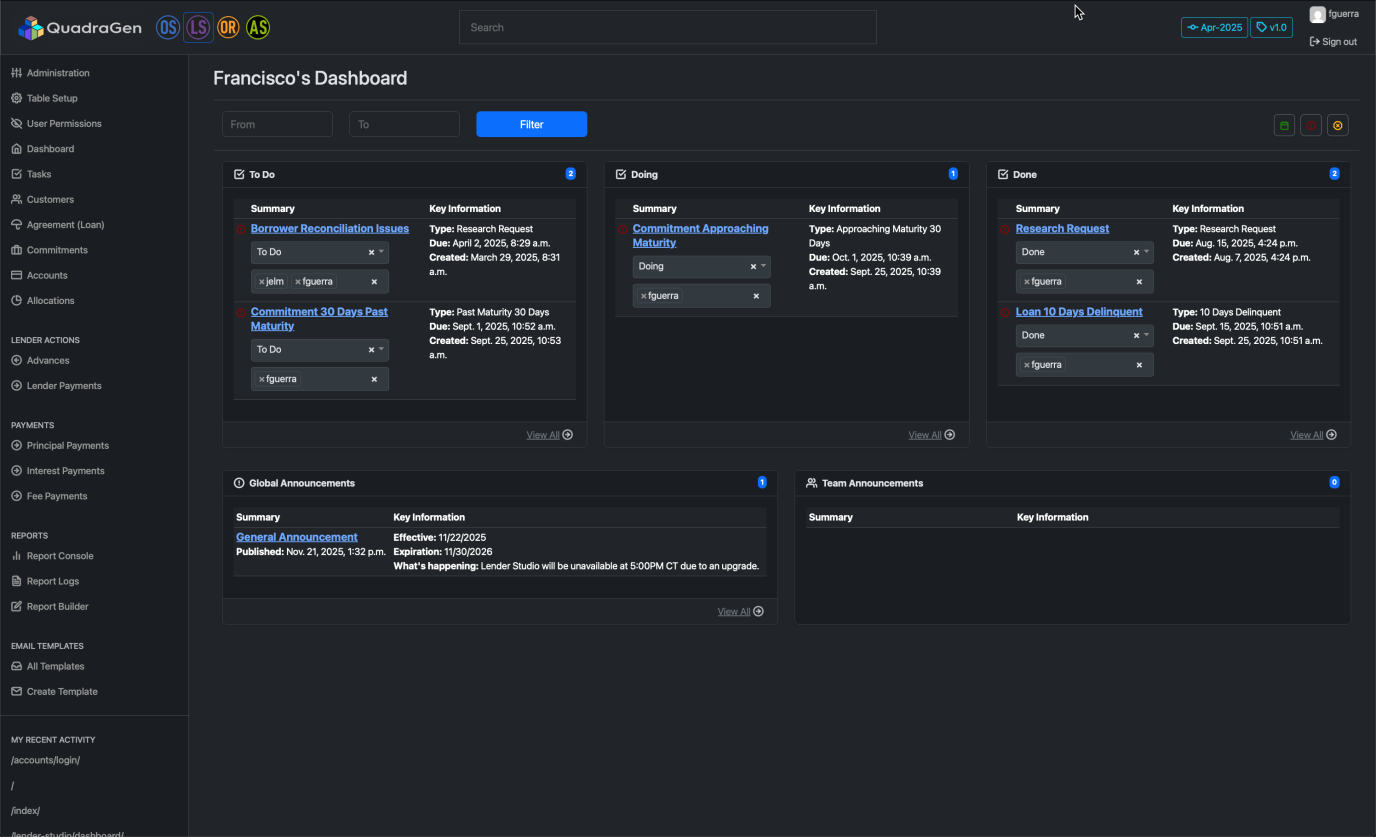Click the yellow x-circle icon button
The image size is (1376, 837).
click(x=1338, y=125)
